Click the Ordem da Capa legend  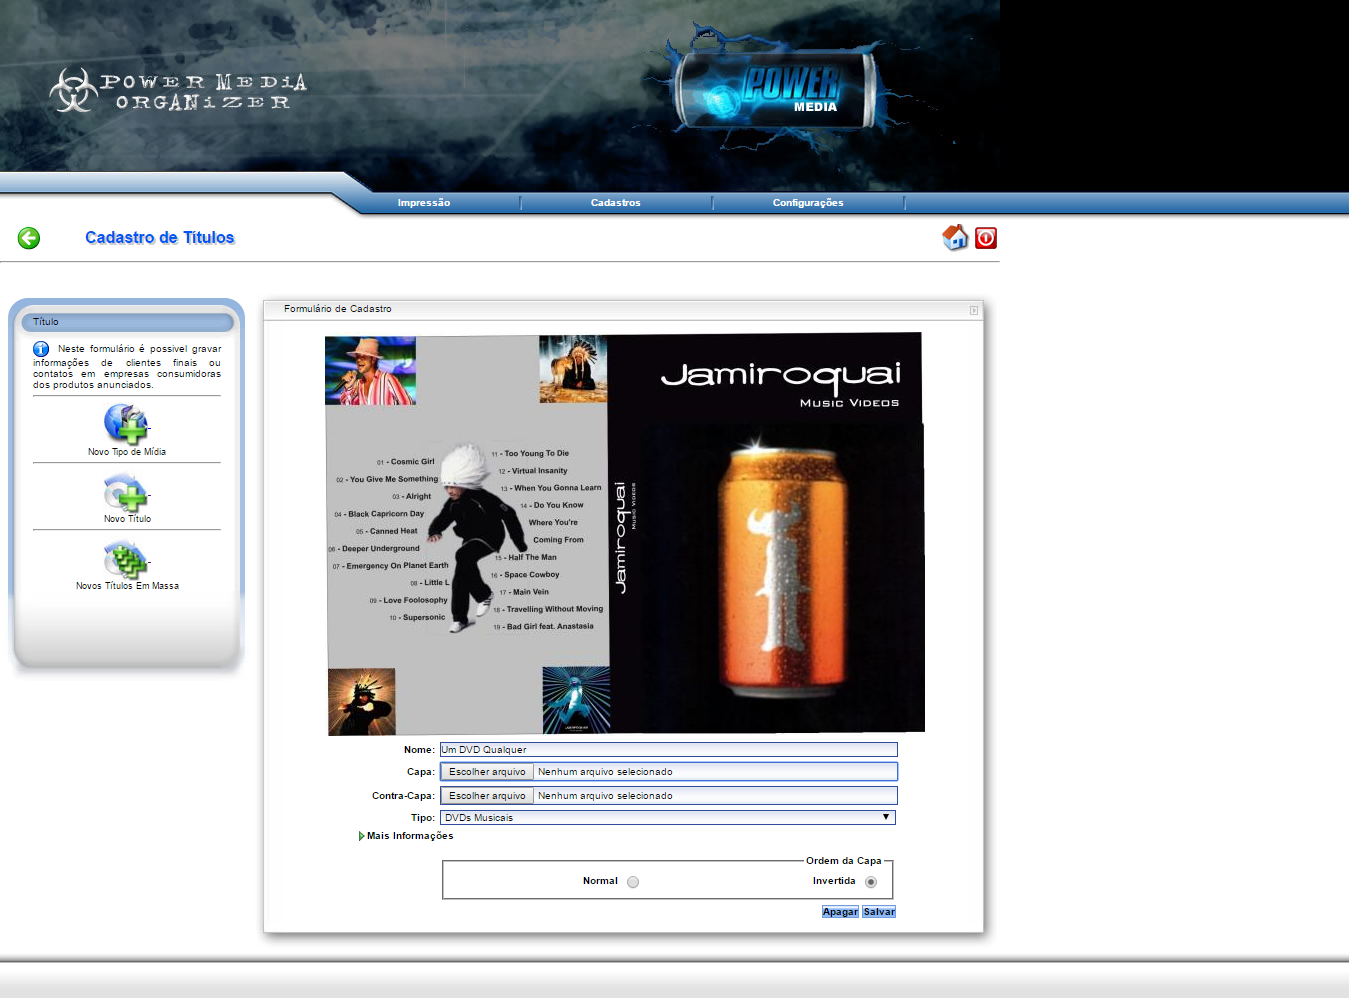click(x=844, y=861)
